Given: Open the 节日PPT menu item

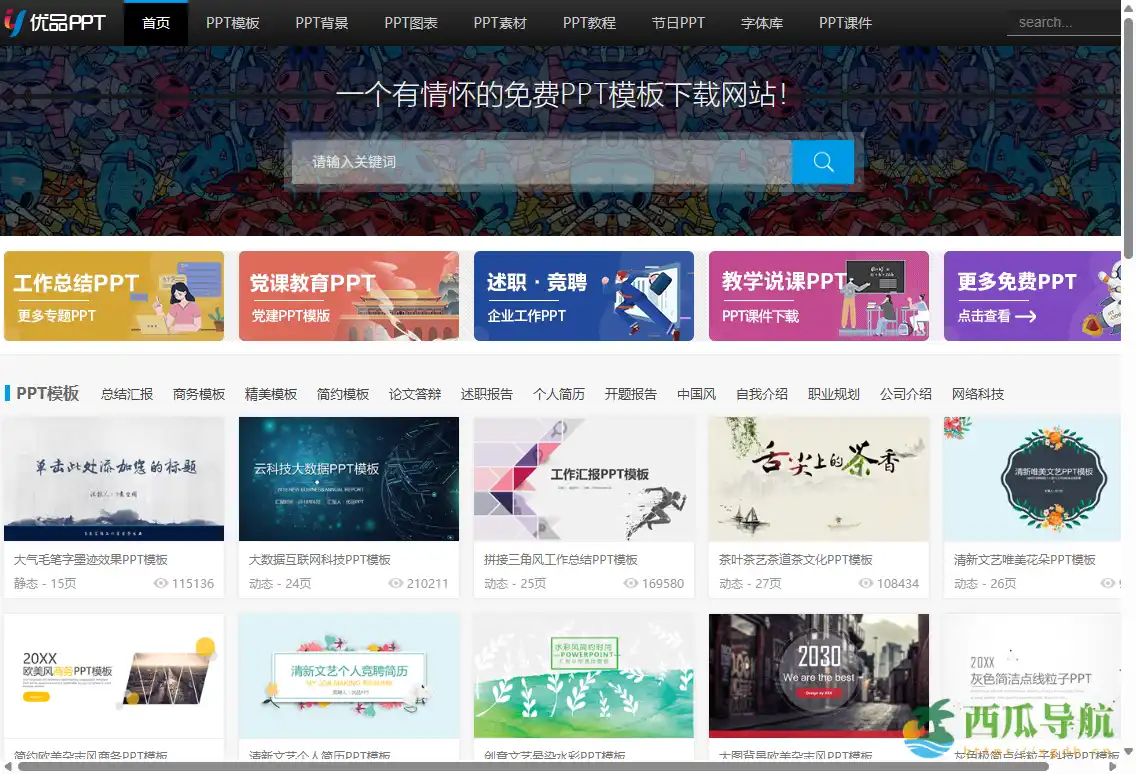Looking at the screenshot, I should coord(678,22).
